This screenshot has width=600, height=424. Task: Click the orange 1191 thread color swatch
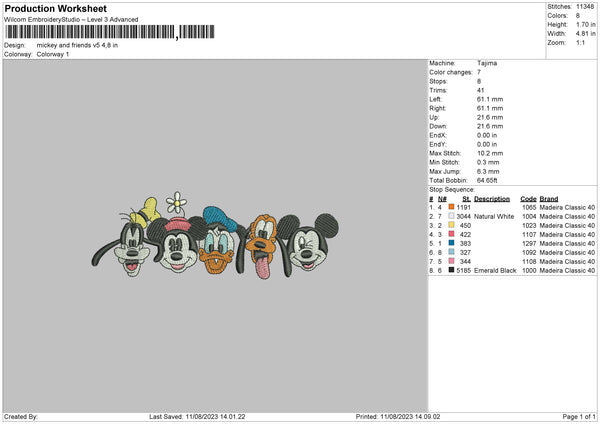452,207
